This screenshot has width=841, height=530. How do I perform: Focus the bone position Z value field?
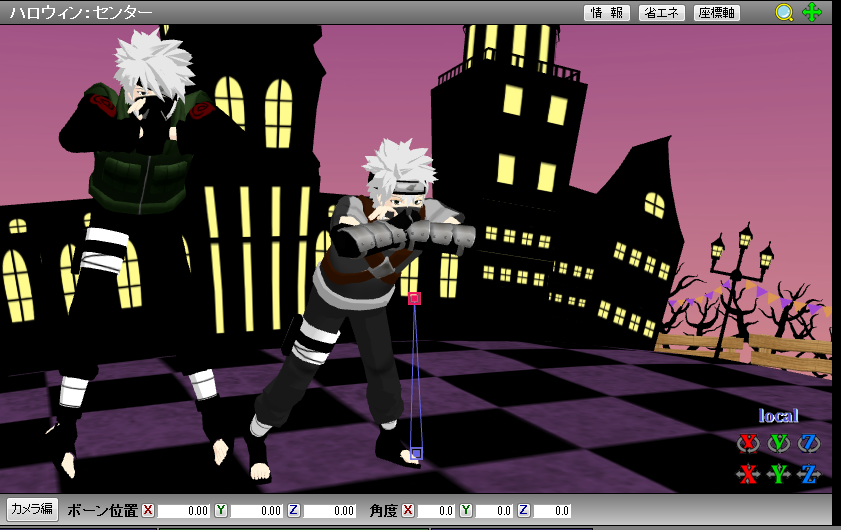[329, 511]
